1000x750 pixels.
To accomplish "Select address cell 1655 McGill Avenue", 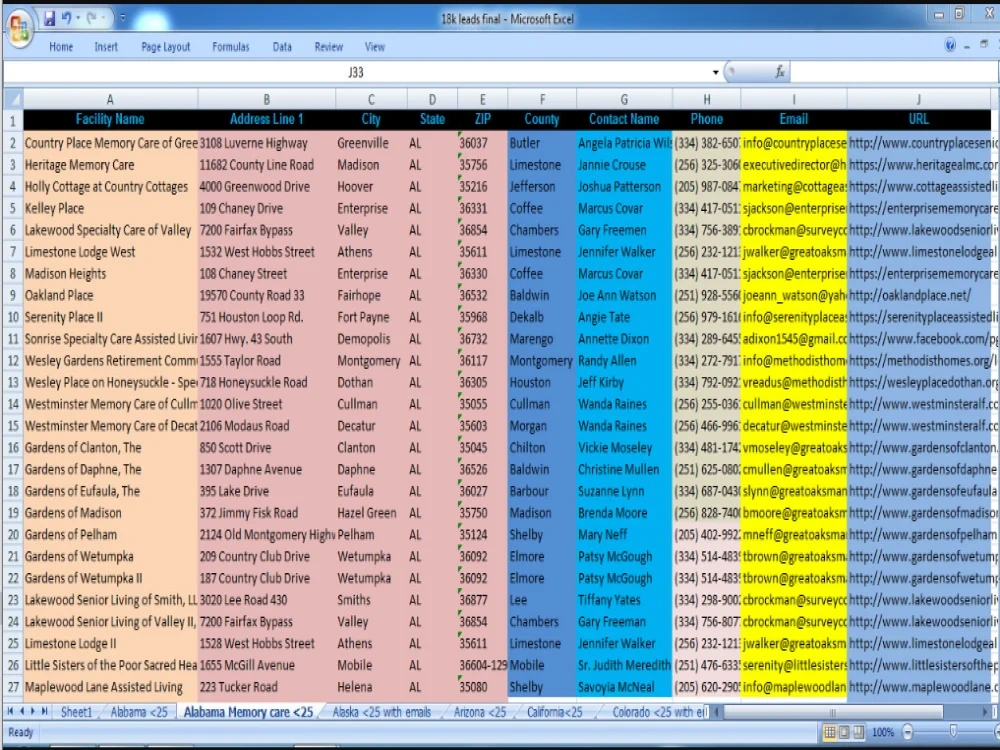I will pyautogui.click(x=267, y=666).
